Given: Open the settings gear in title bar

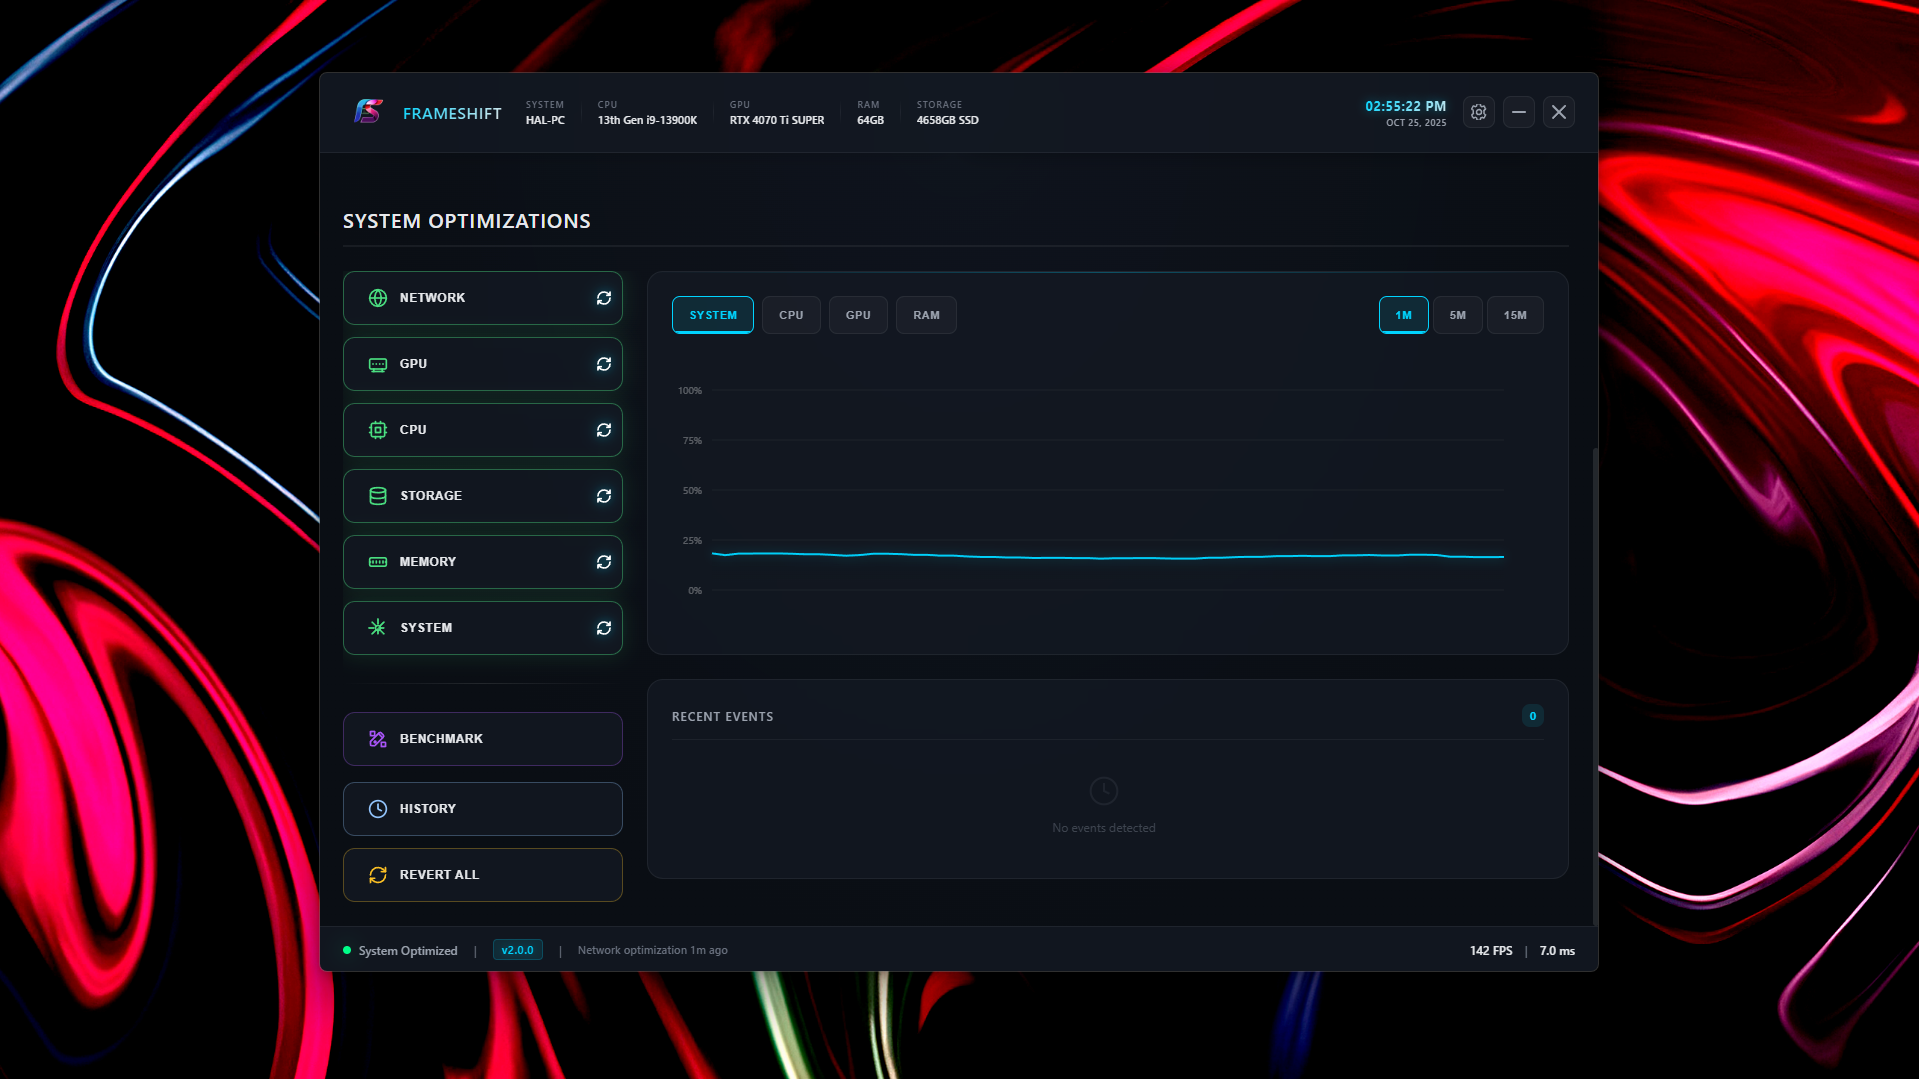Looking at the screenshot, I should [1478, 112].
